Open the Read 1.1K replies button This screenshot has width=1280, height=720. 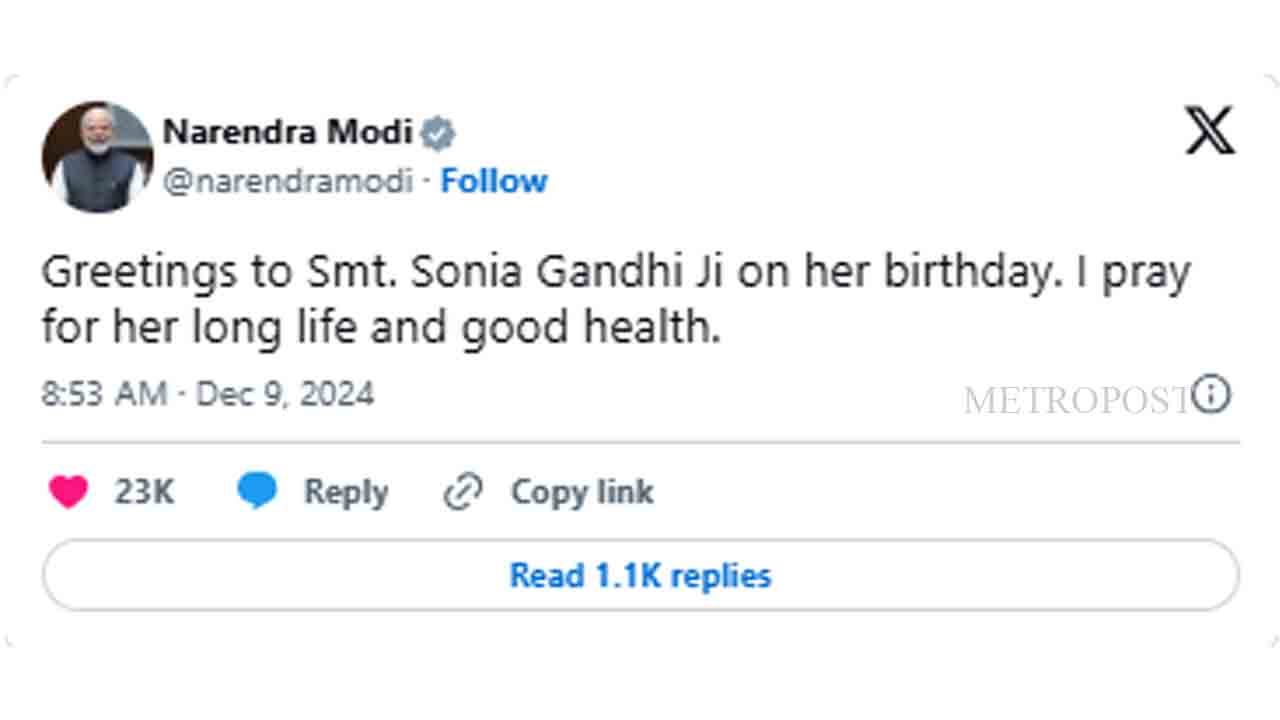click(640, 575)
